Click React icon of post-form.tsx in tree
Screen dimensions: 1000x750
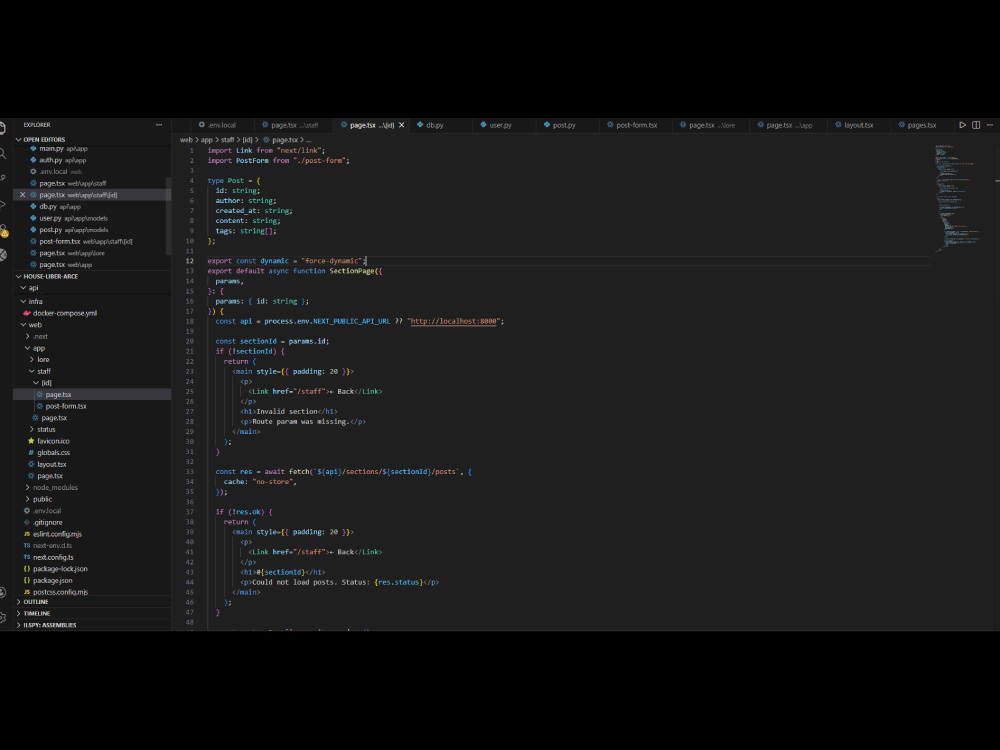(x=40, y=406)
